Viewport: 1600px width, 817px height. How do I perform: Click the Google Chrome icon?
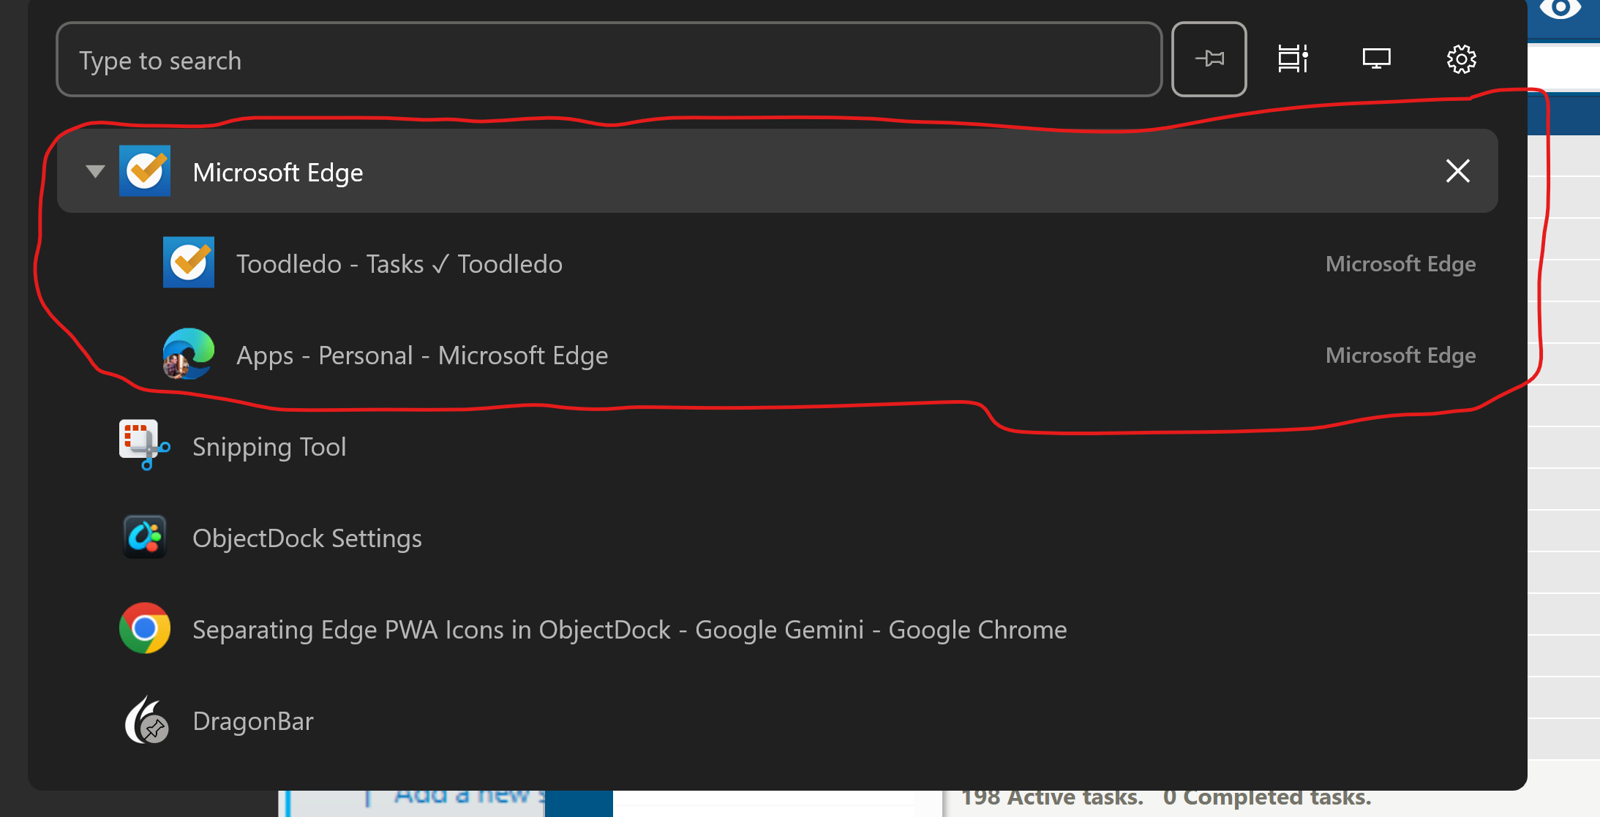145,628
